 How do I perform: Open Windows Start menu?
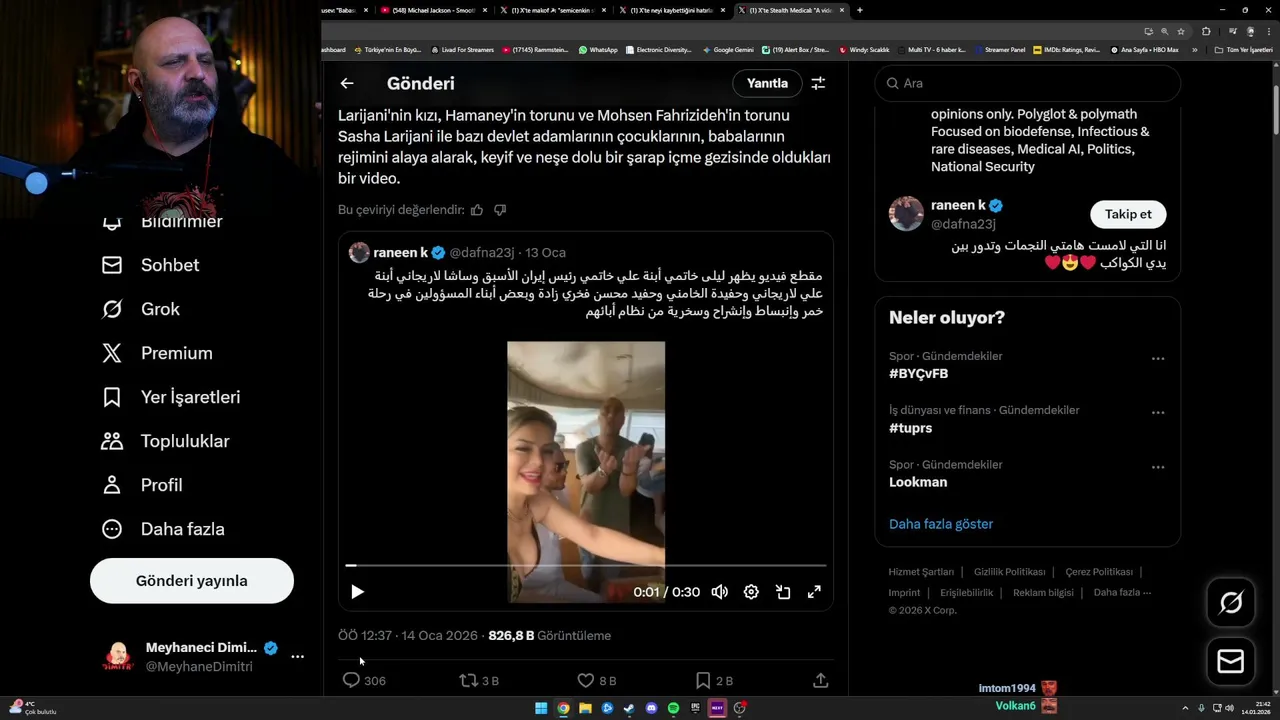pos(541,708)
